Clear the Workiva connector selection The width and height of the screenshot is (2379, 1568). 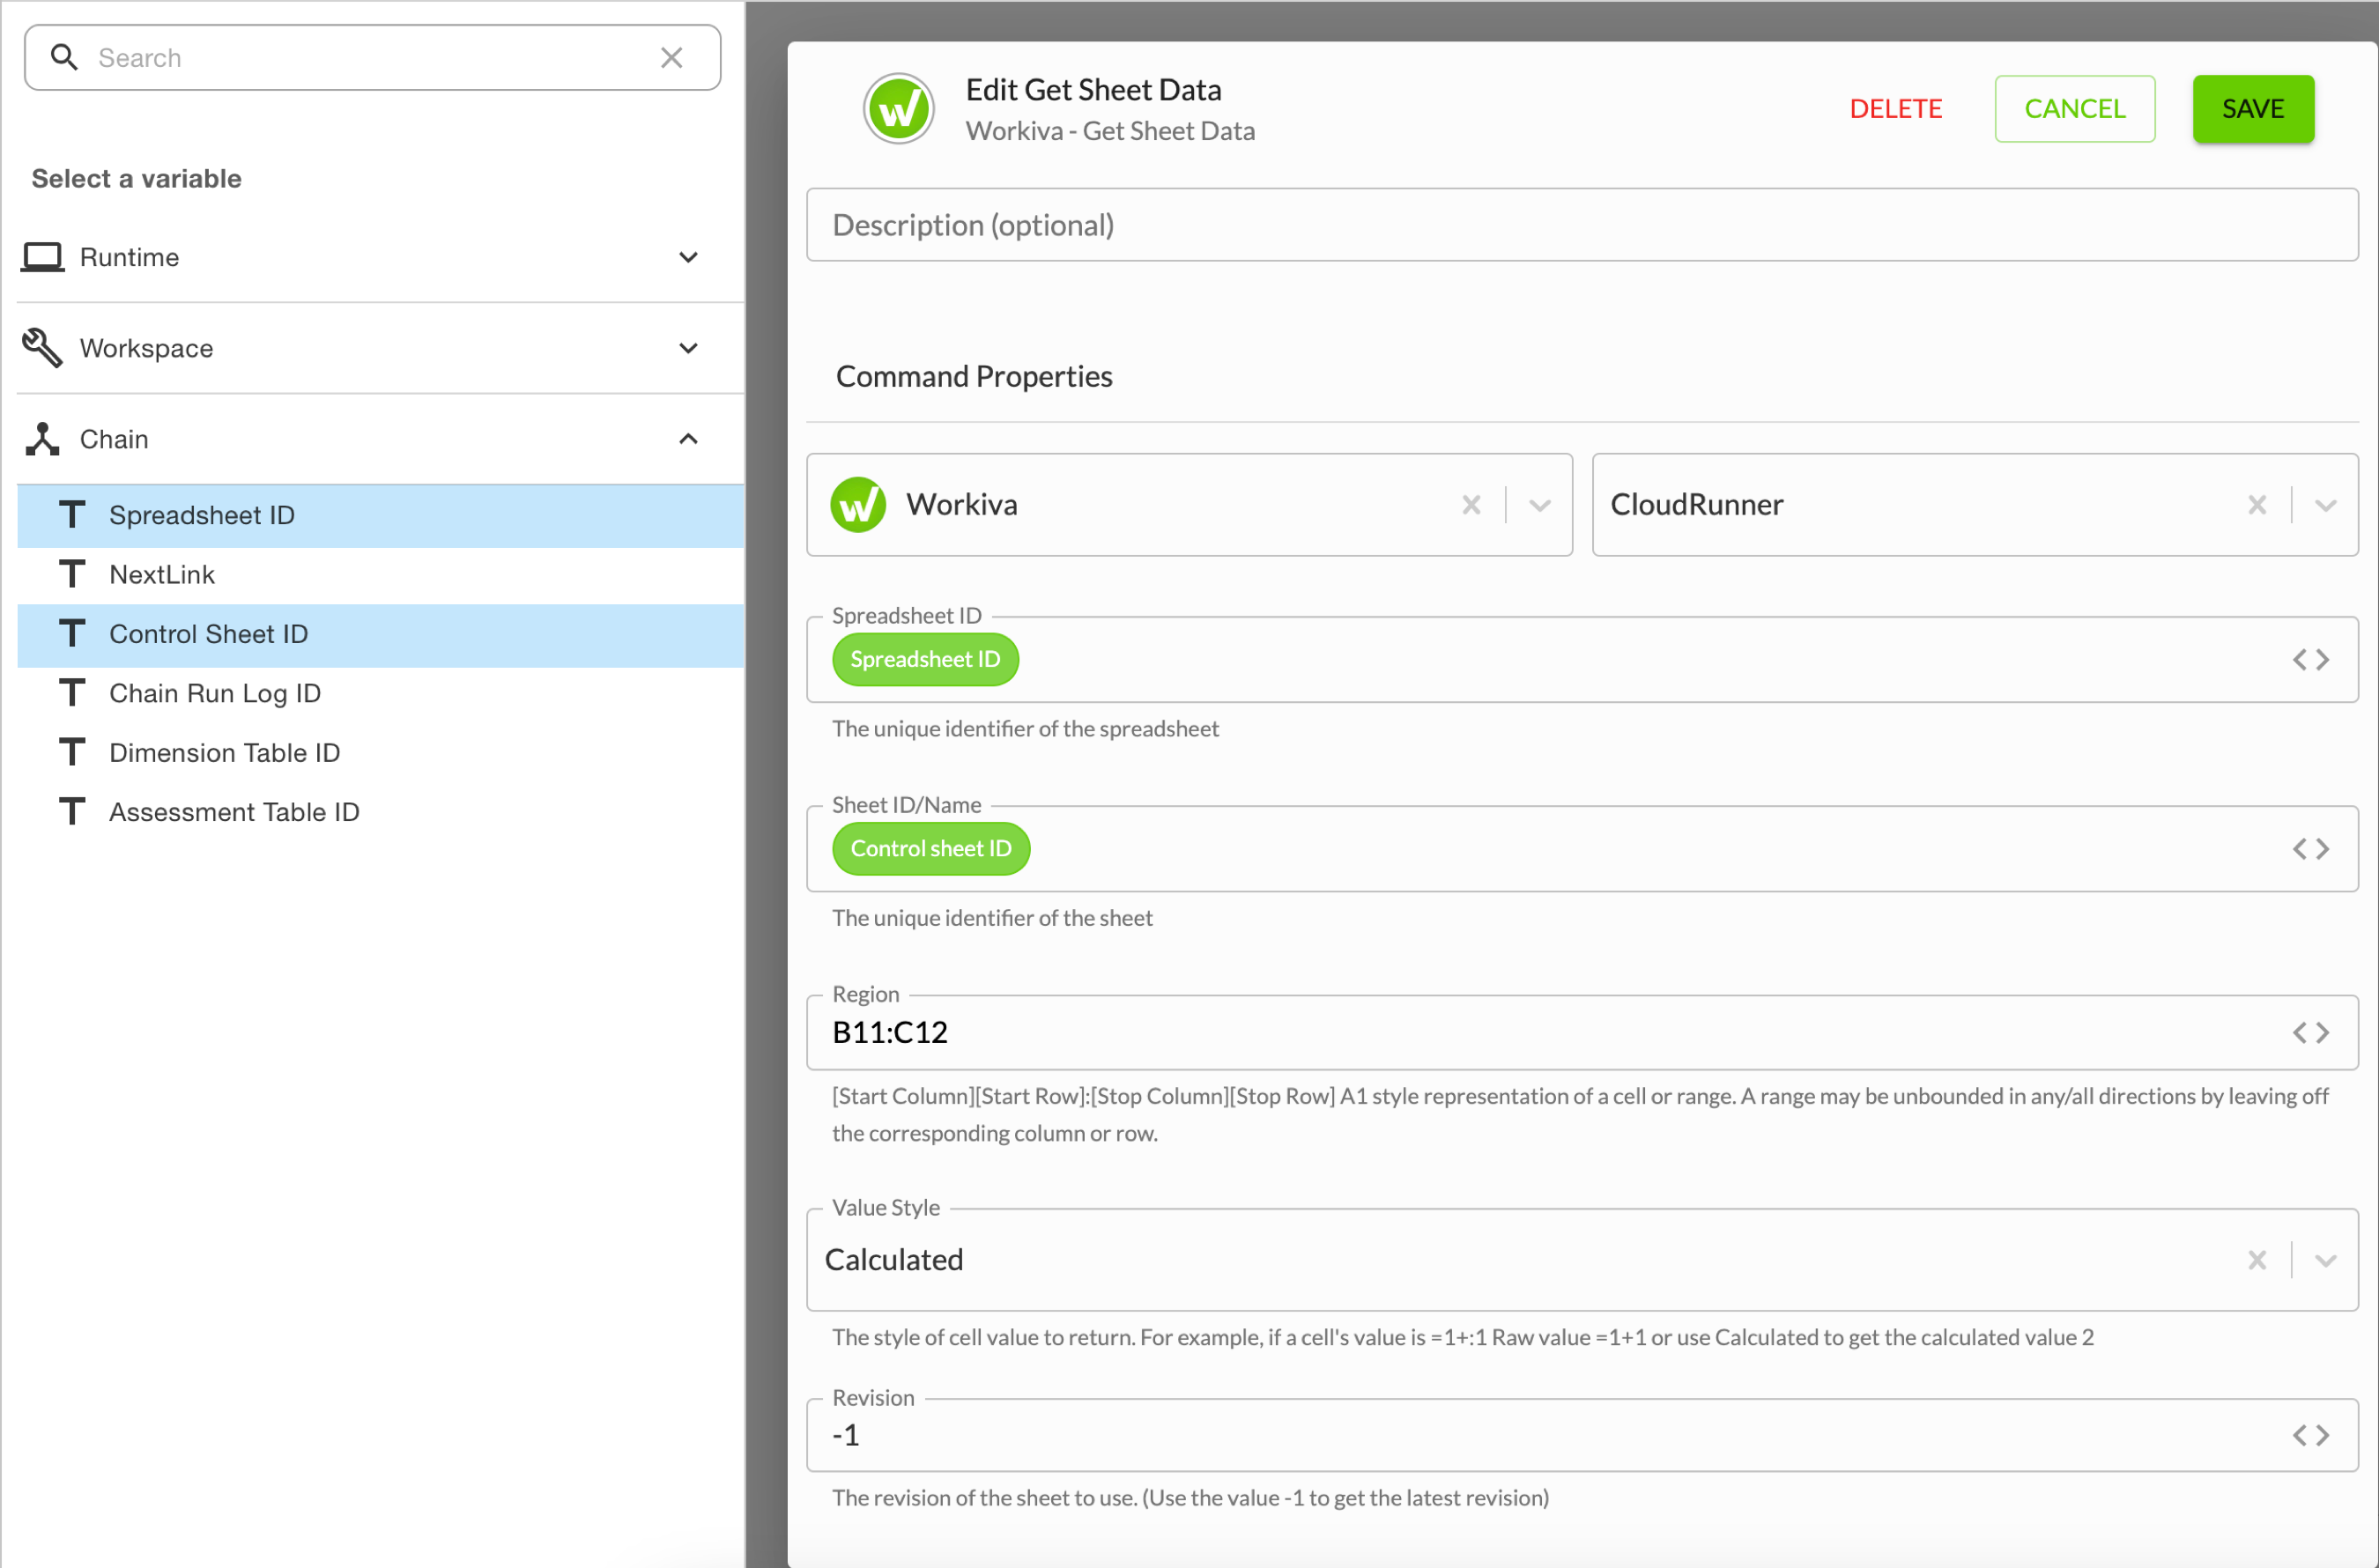[x=1471, y=505]
